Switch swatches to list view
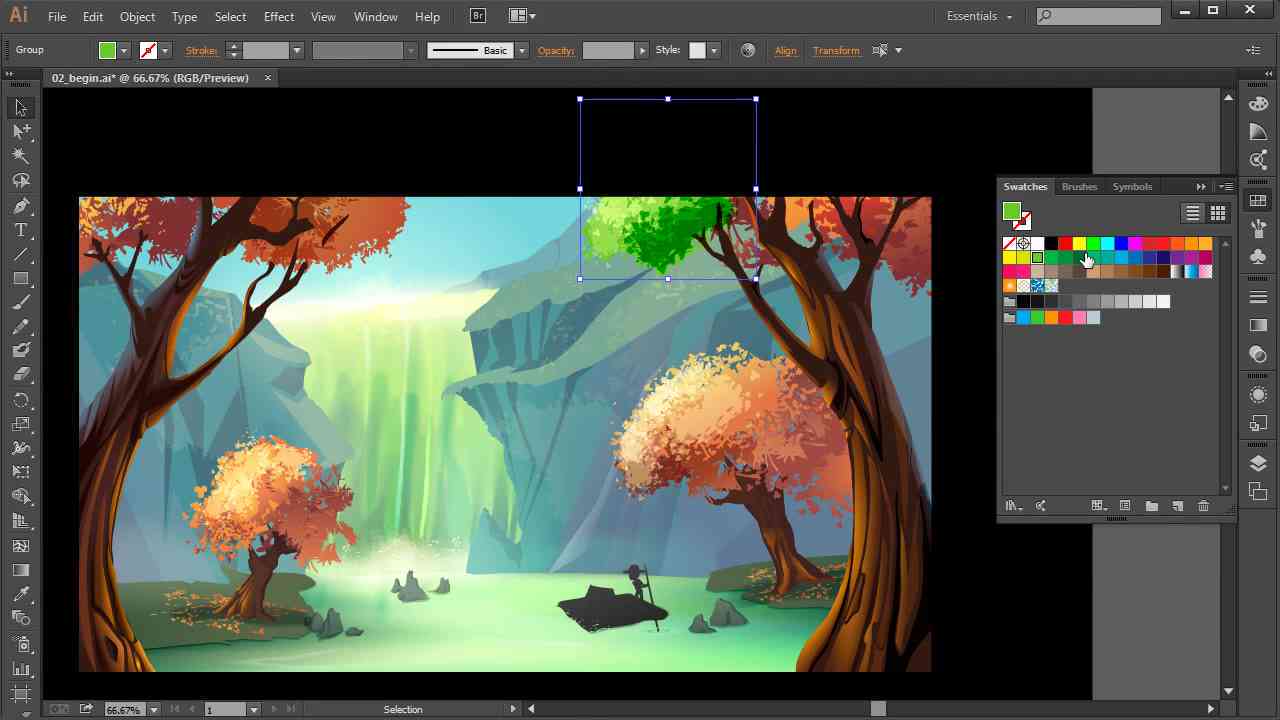1280x720 pixels. point(1192,212)
